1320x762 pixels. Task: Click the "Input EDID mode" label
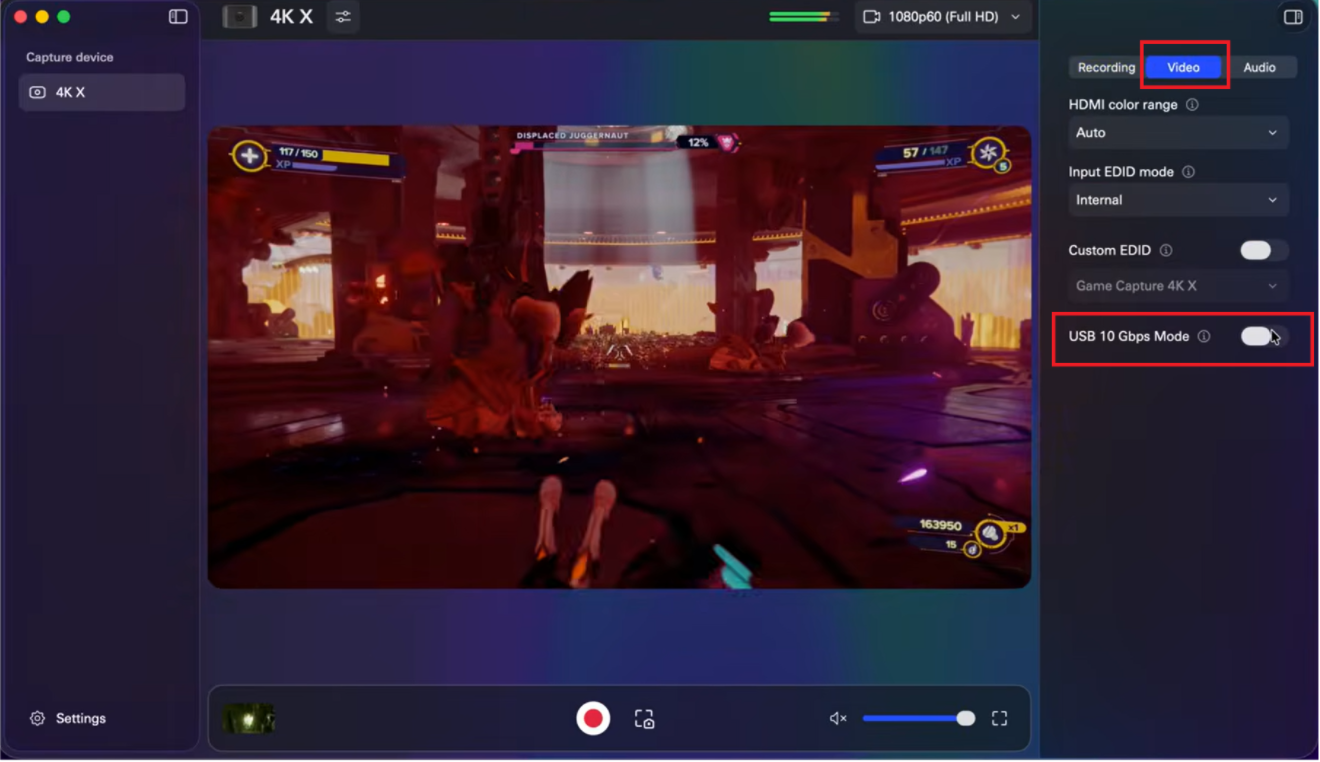pos(1121,172)
